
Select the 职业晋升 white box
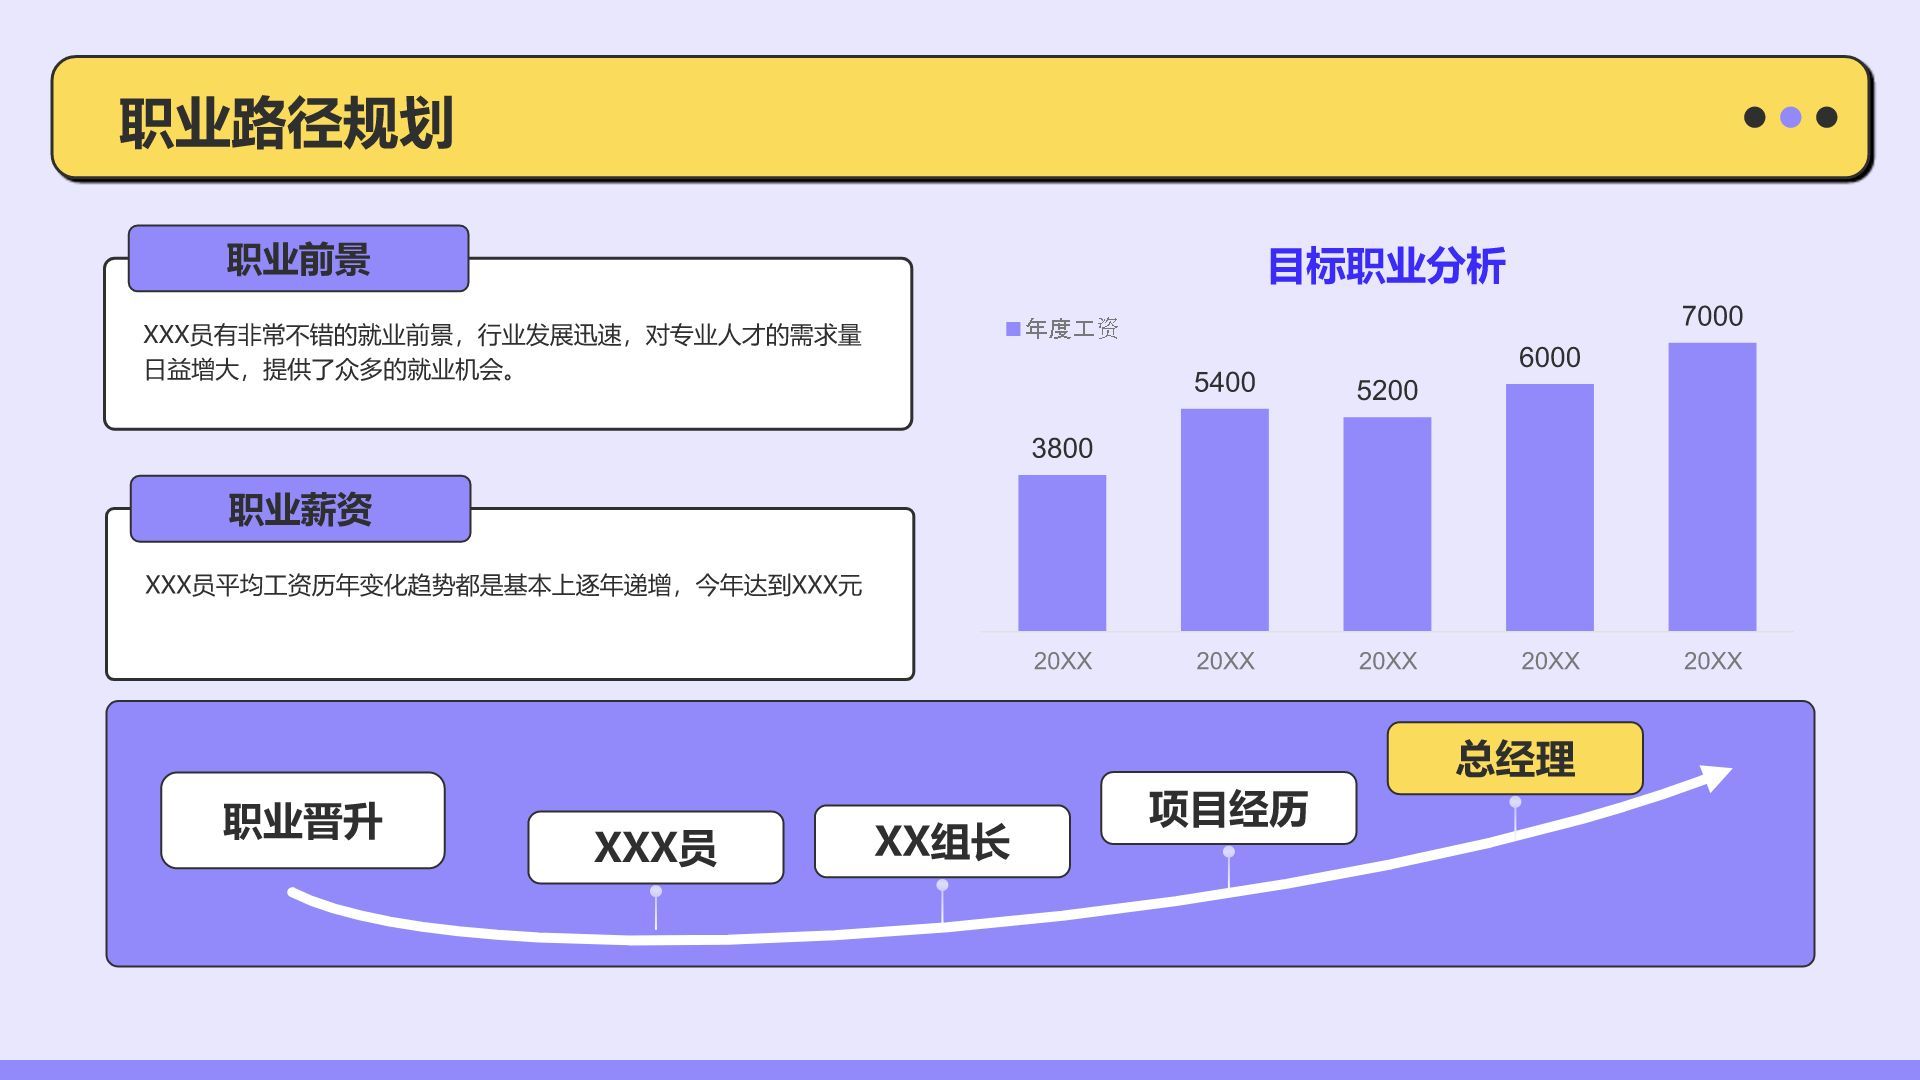[x=302, y=820]
